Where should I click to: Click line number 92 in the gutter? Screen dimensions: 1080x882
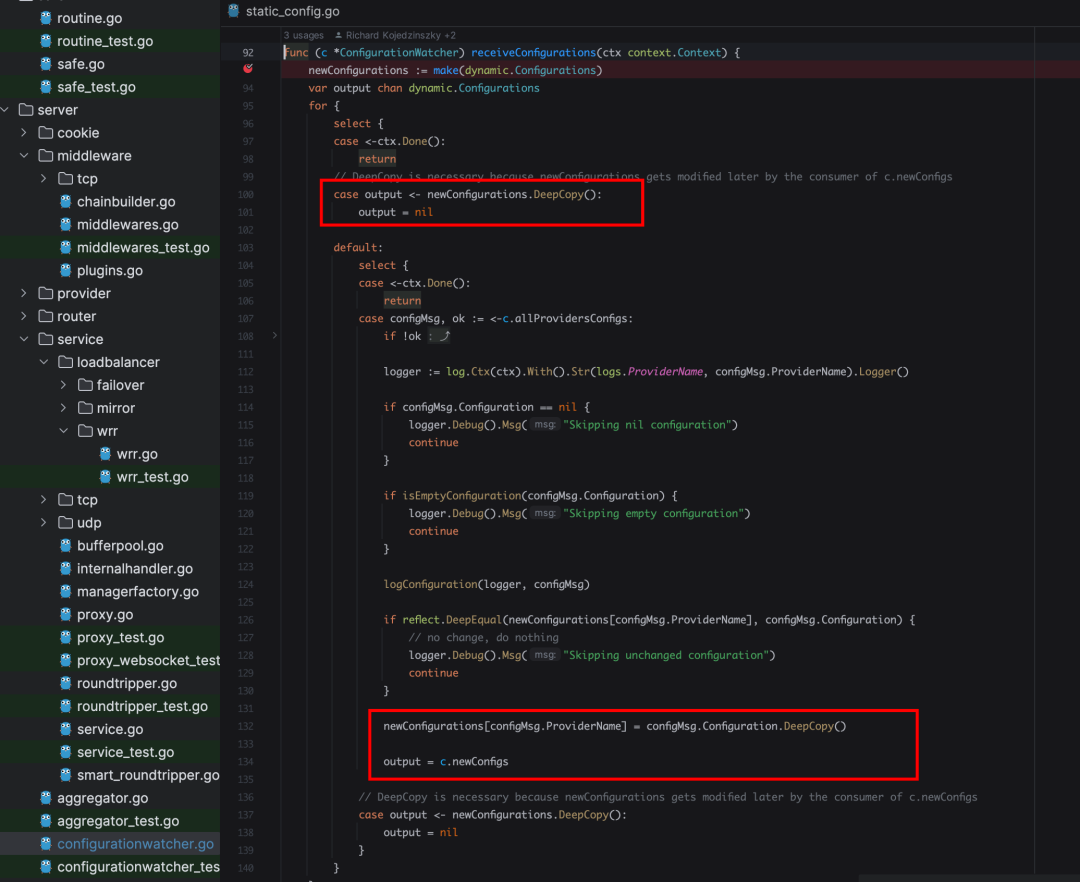pyautogui.click(x=248, y=52)
